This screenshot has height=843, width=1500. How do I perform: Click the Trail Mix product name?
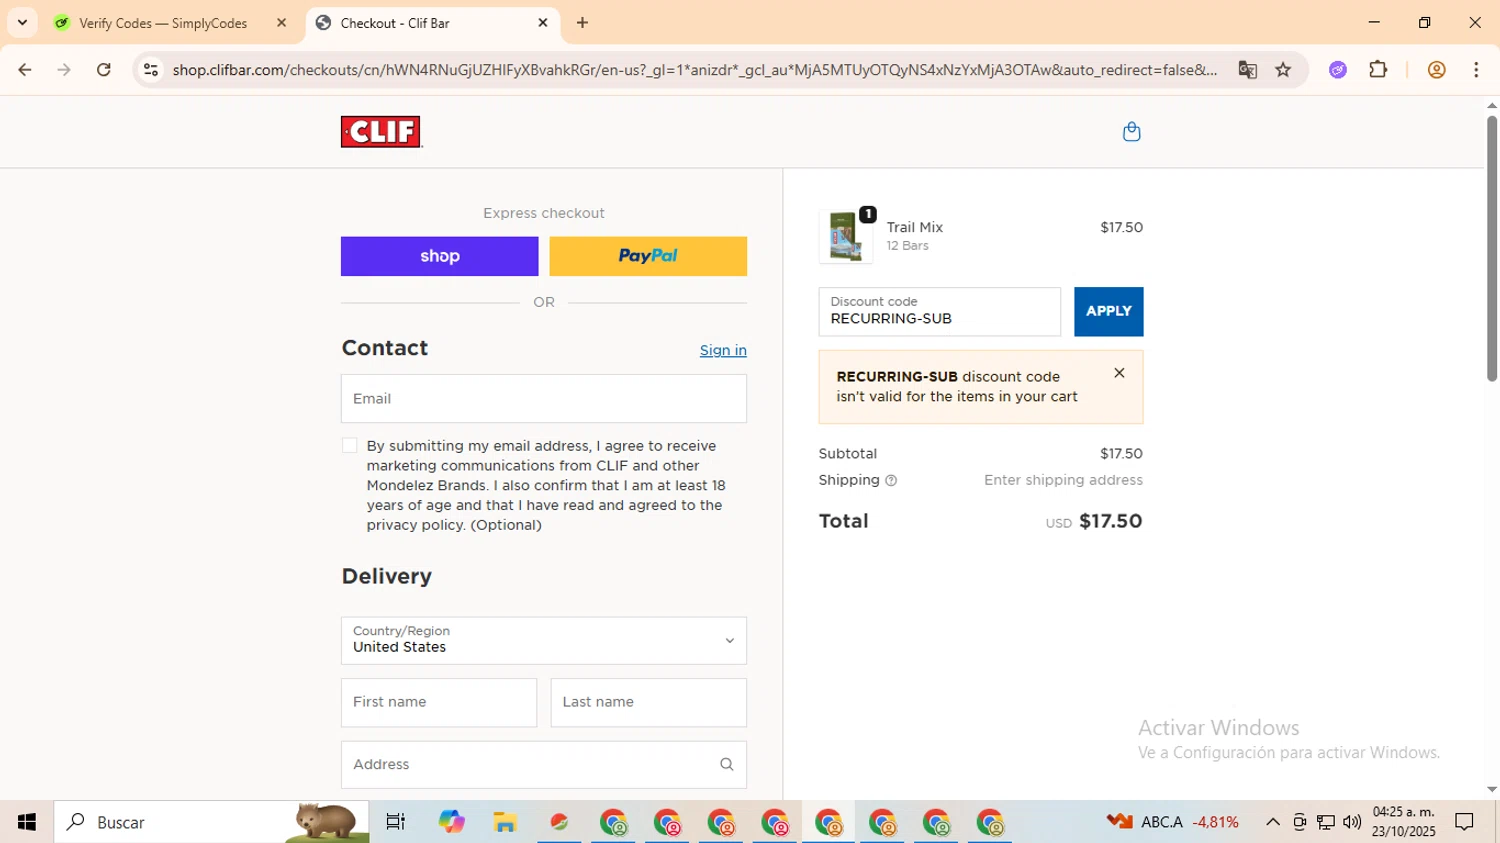point(915,228)
